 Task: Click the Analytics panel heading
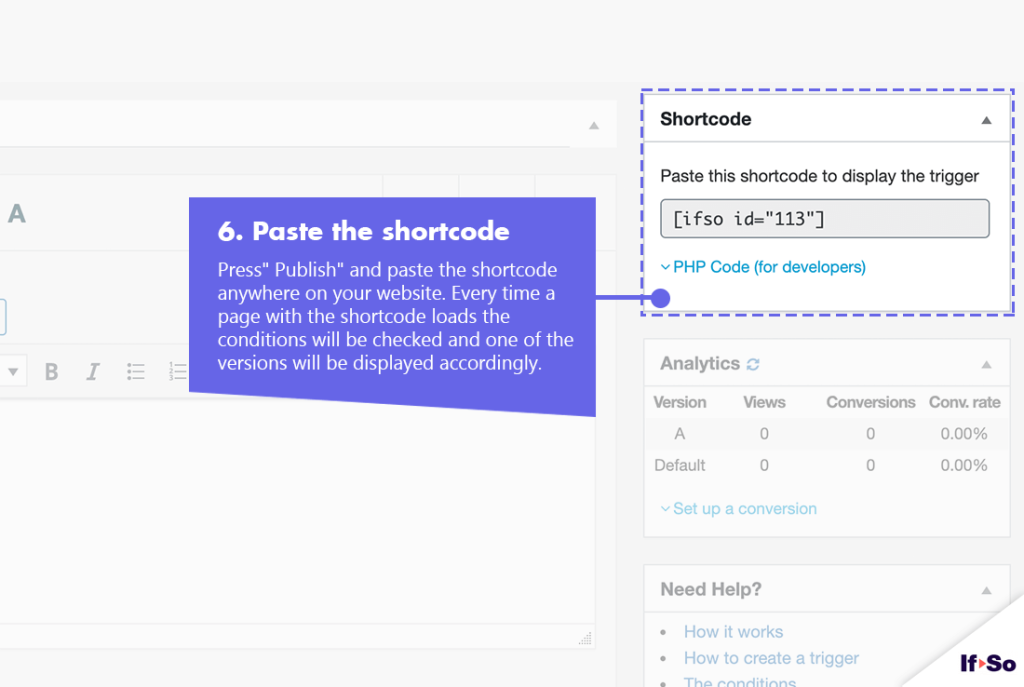point(699,363)
